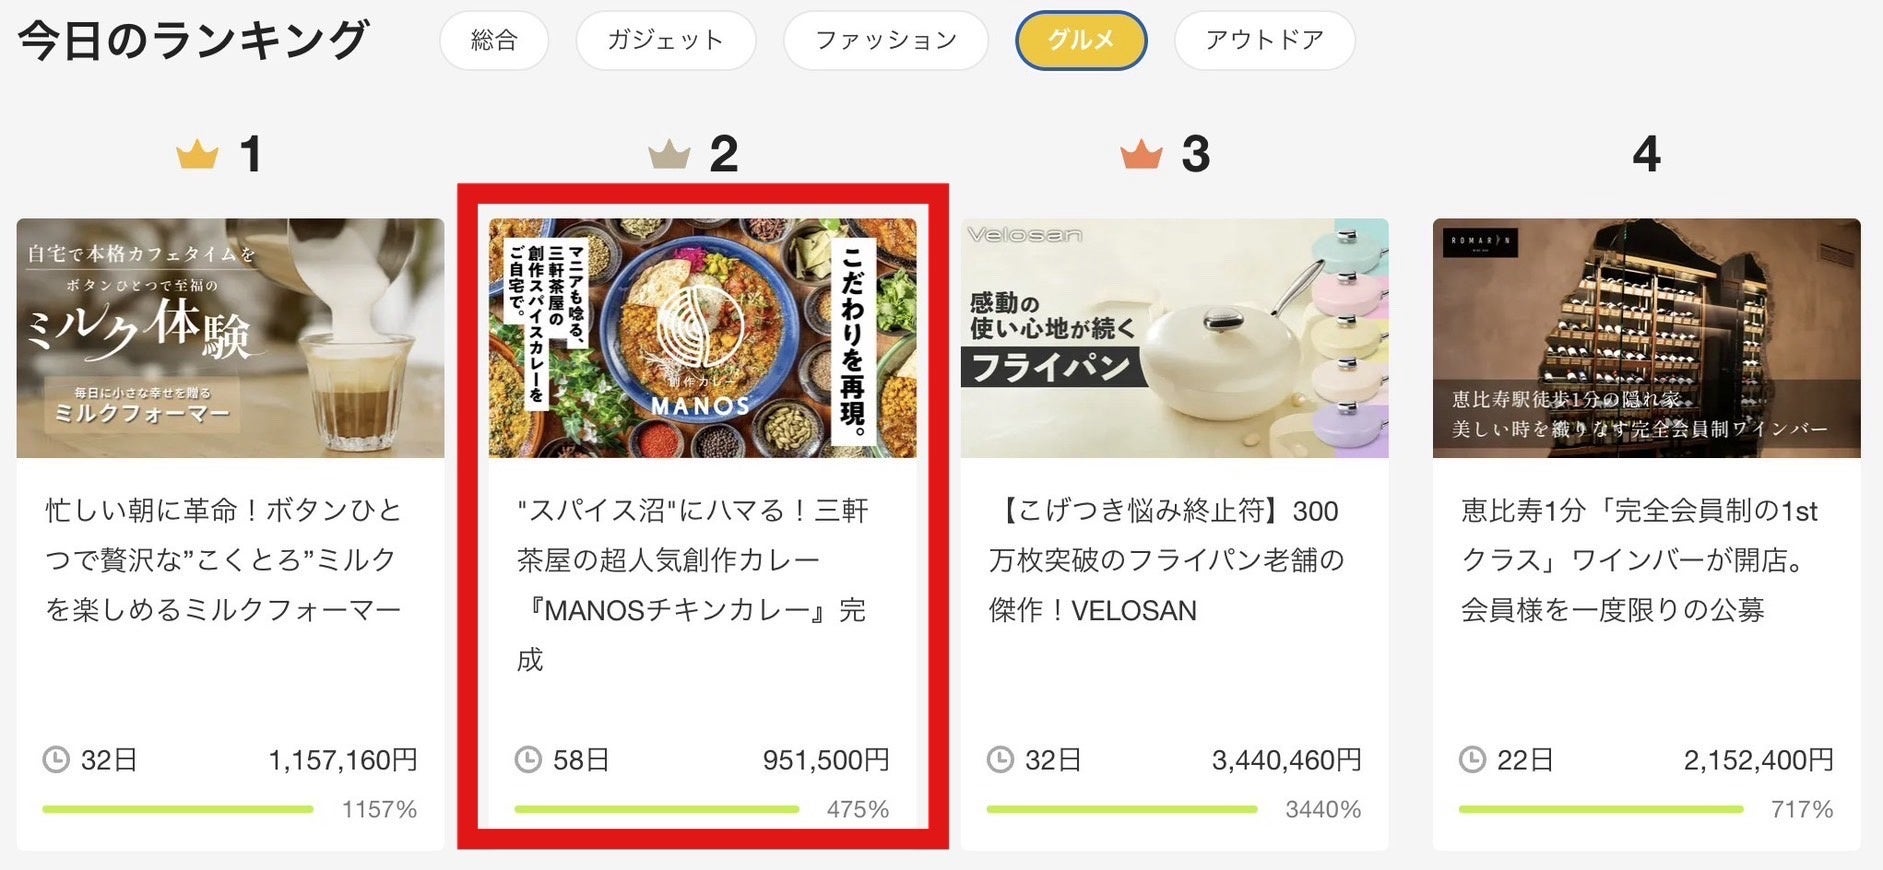Click the 3440% funding progress bar
The width and height of the screenshot is (1883, 870).
(1121, 809)
